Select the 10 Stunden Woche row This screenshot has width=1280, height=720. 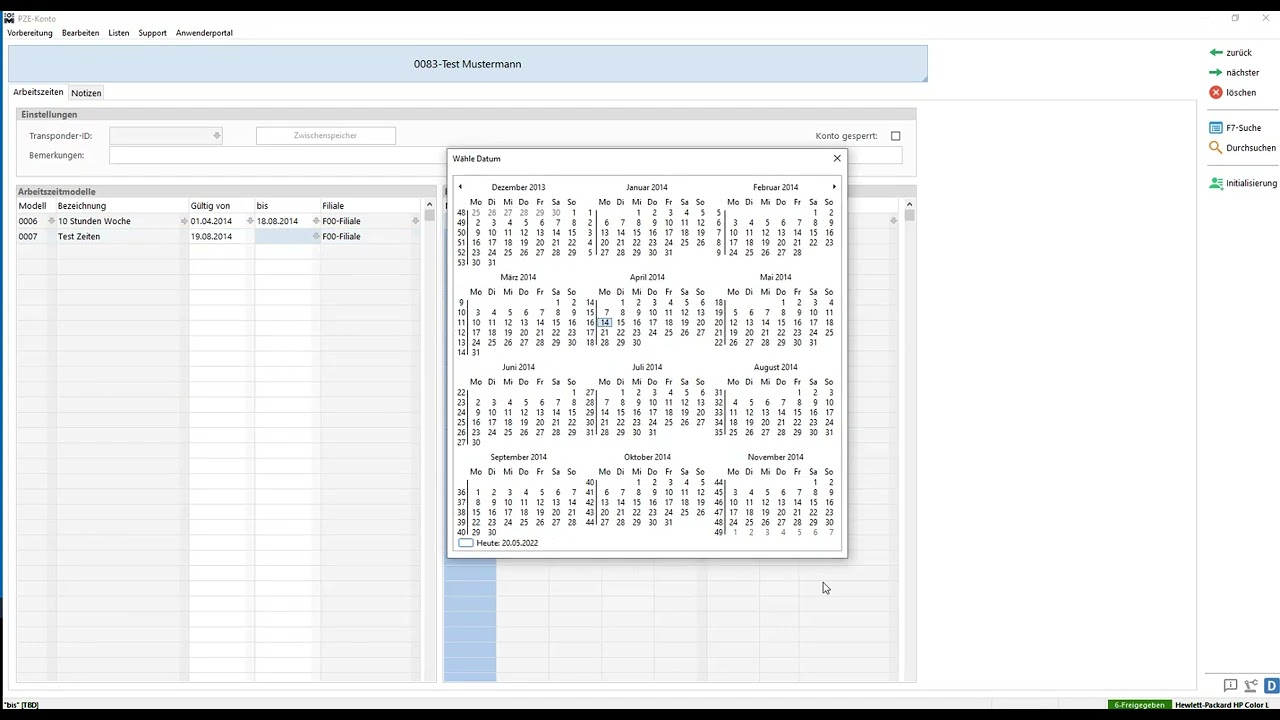(218, 221)
